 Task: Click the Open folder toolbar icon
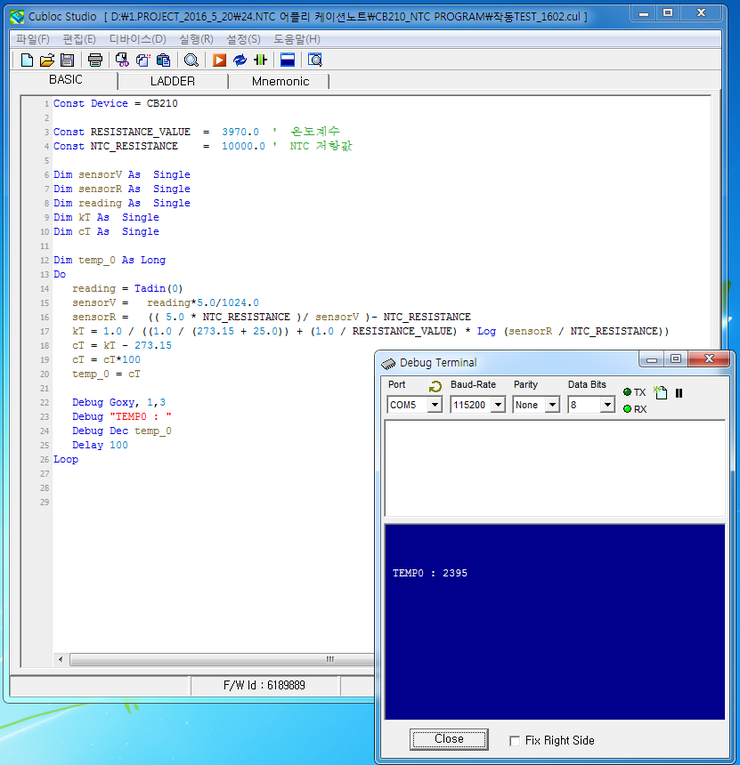coord(46,60)
